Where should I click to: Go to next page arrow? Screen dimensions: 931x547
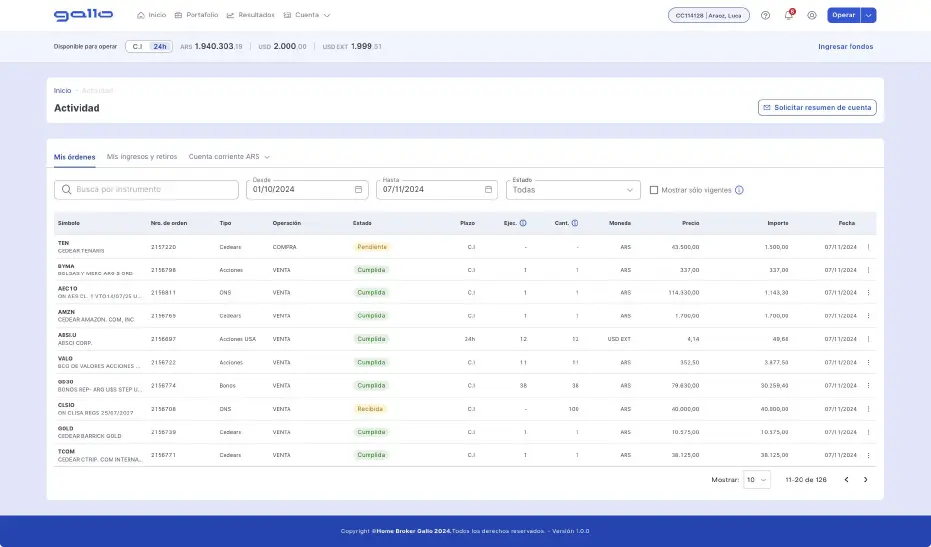[x=865, y=480]
